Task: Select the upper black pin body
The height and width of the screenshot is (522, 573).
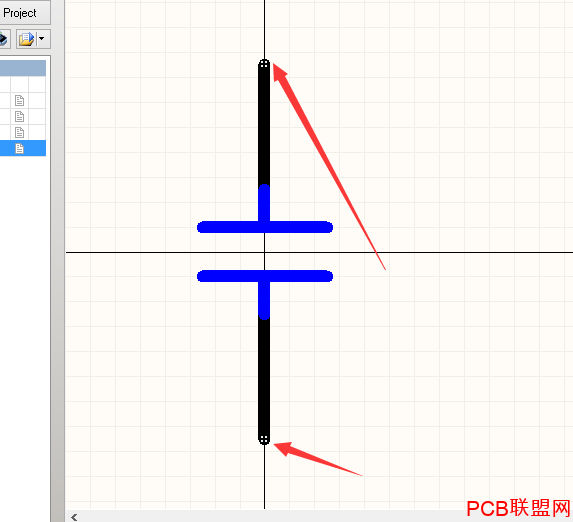Action: (x=264, y=124)
